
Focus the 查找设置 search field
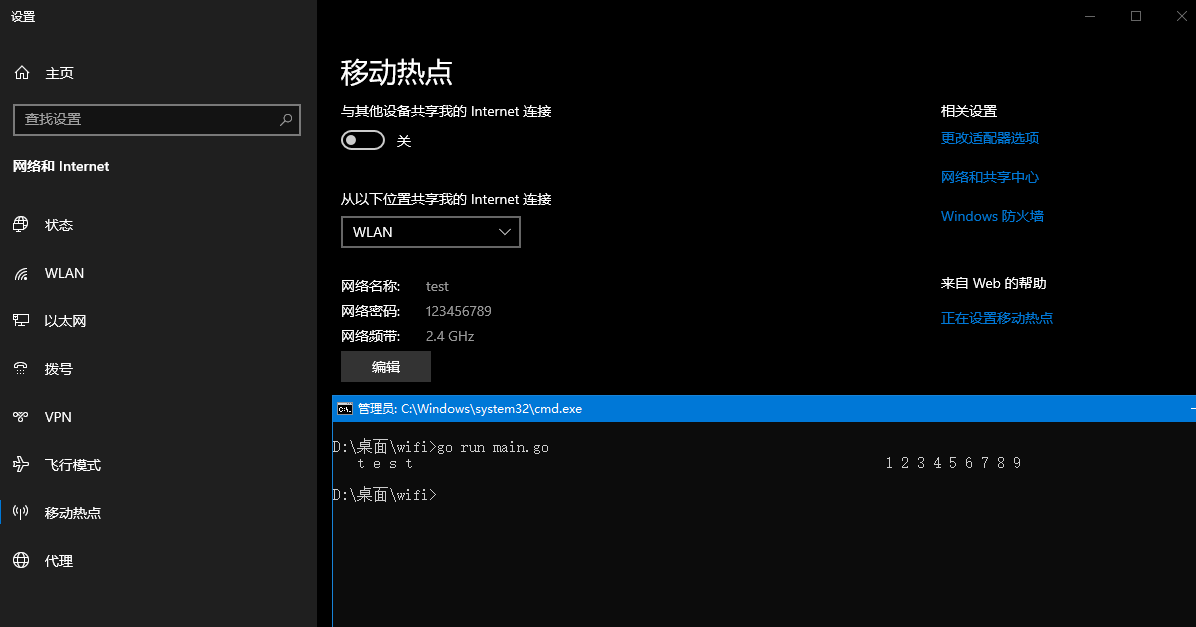pyautogui.click(x=157, y=120)
